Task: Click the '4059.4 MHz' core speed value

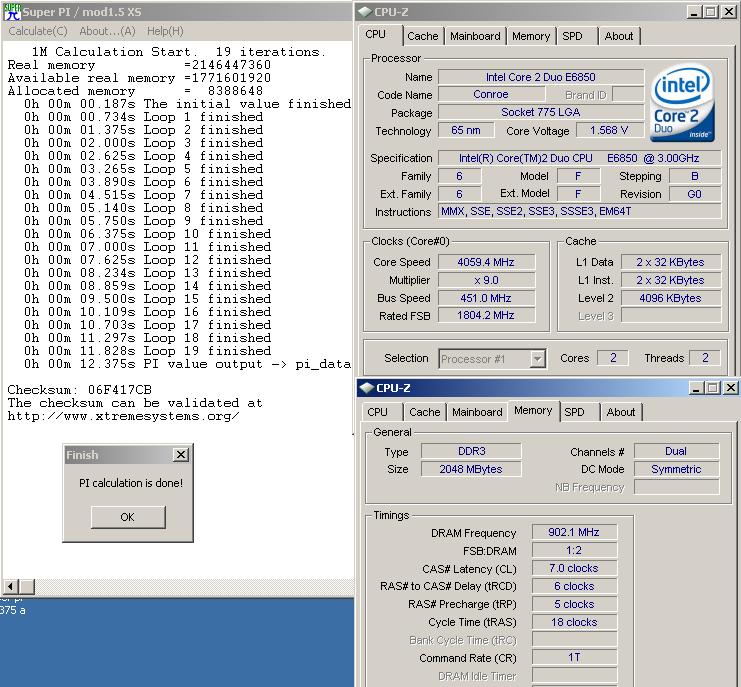Action: click(x=486, y=262)
